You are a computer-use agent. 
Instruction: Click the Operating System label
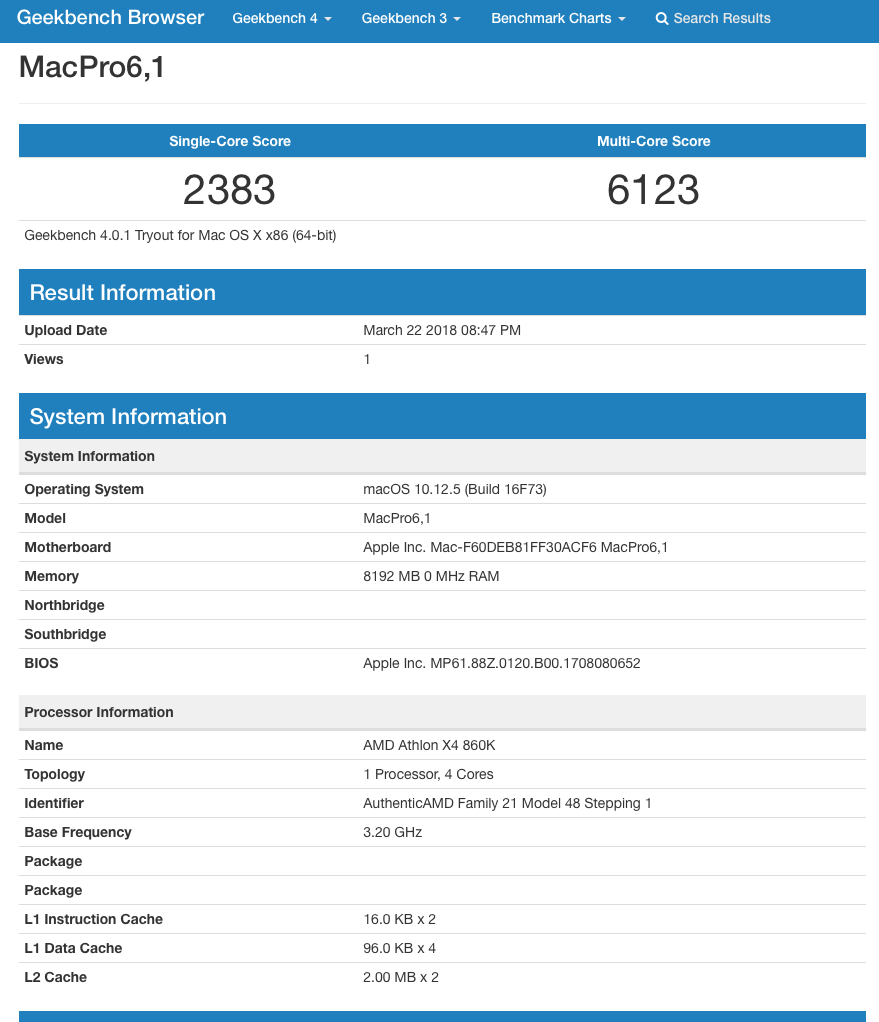coord(84,489)
